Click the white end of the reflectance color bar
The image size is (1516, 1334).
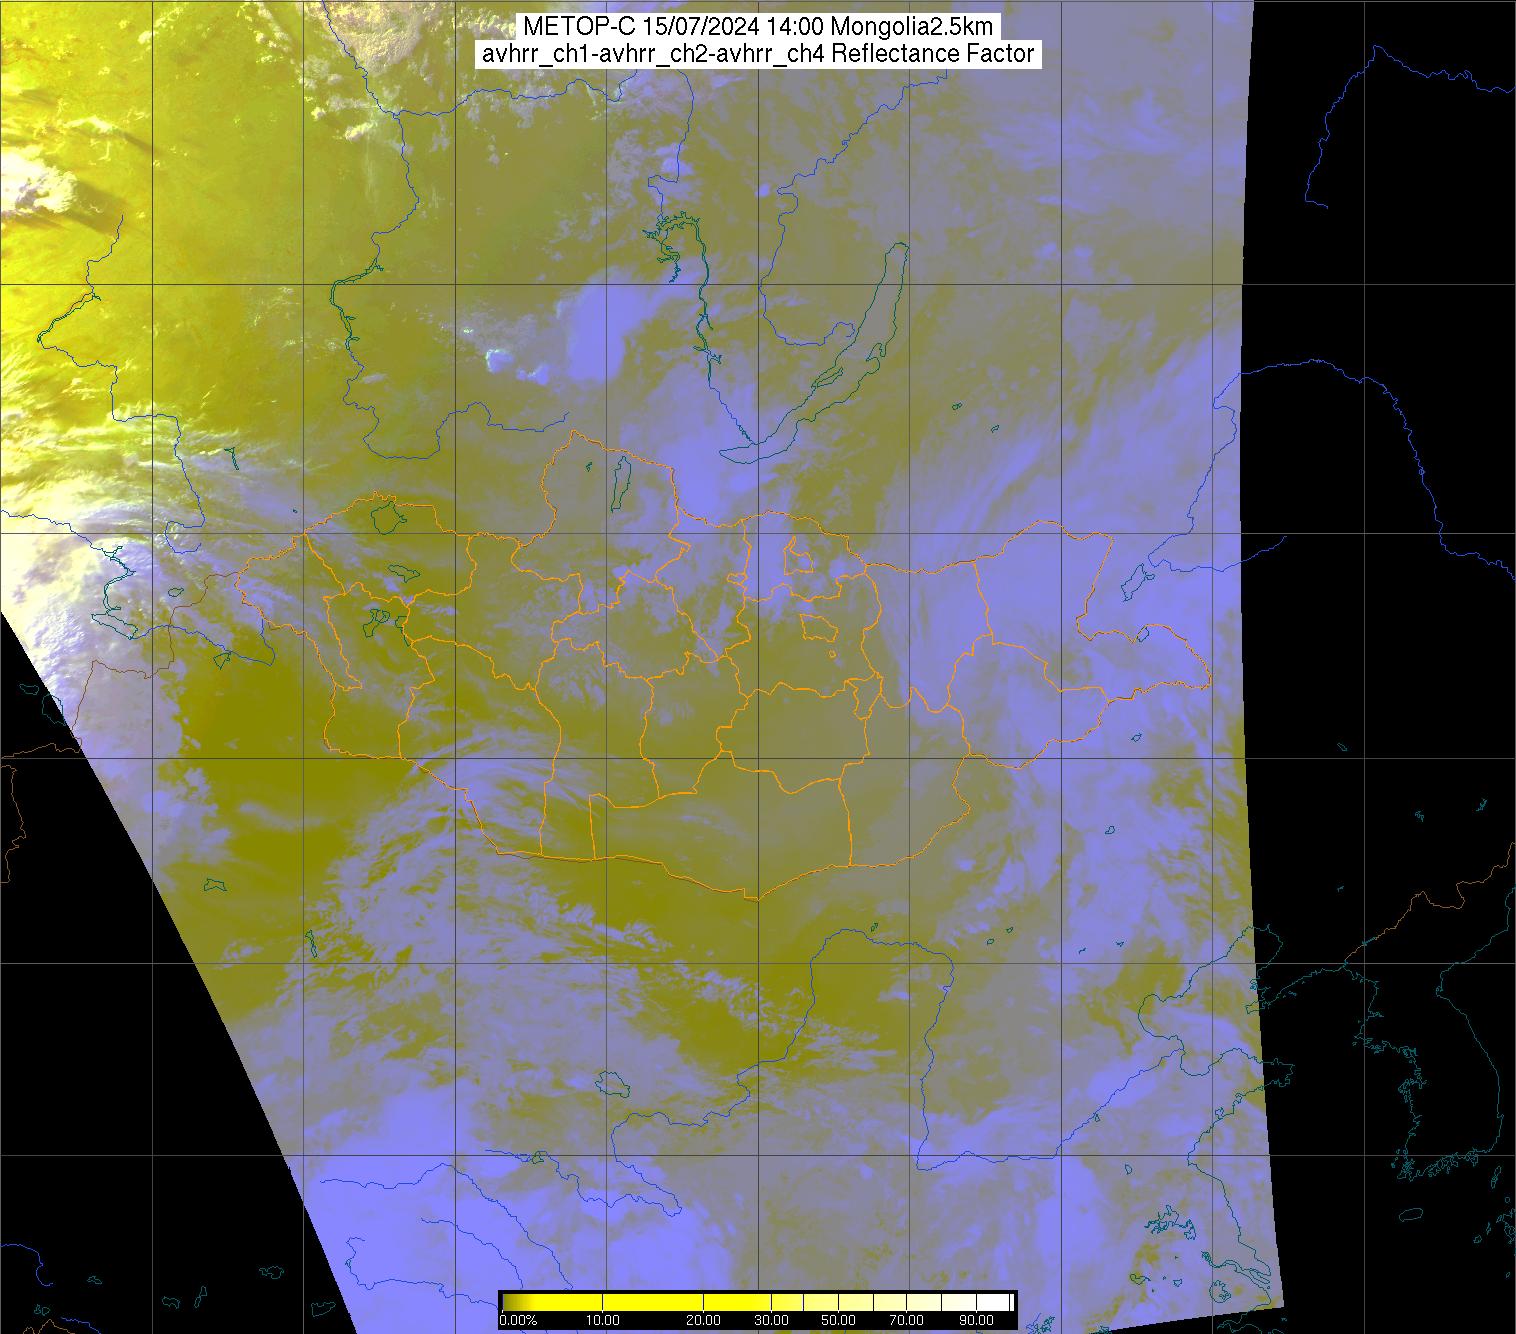[x=993, y=1302]
